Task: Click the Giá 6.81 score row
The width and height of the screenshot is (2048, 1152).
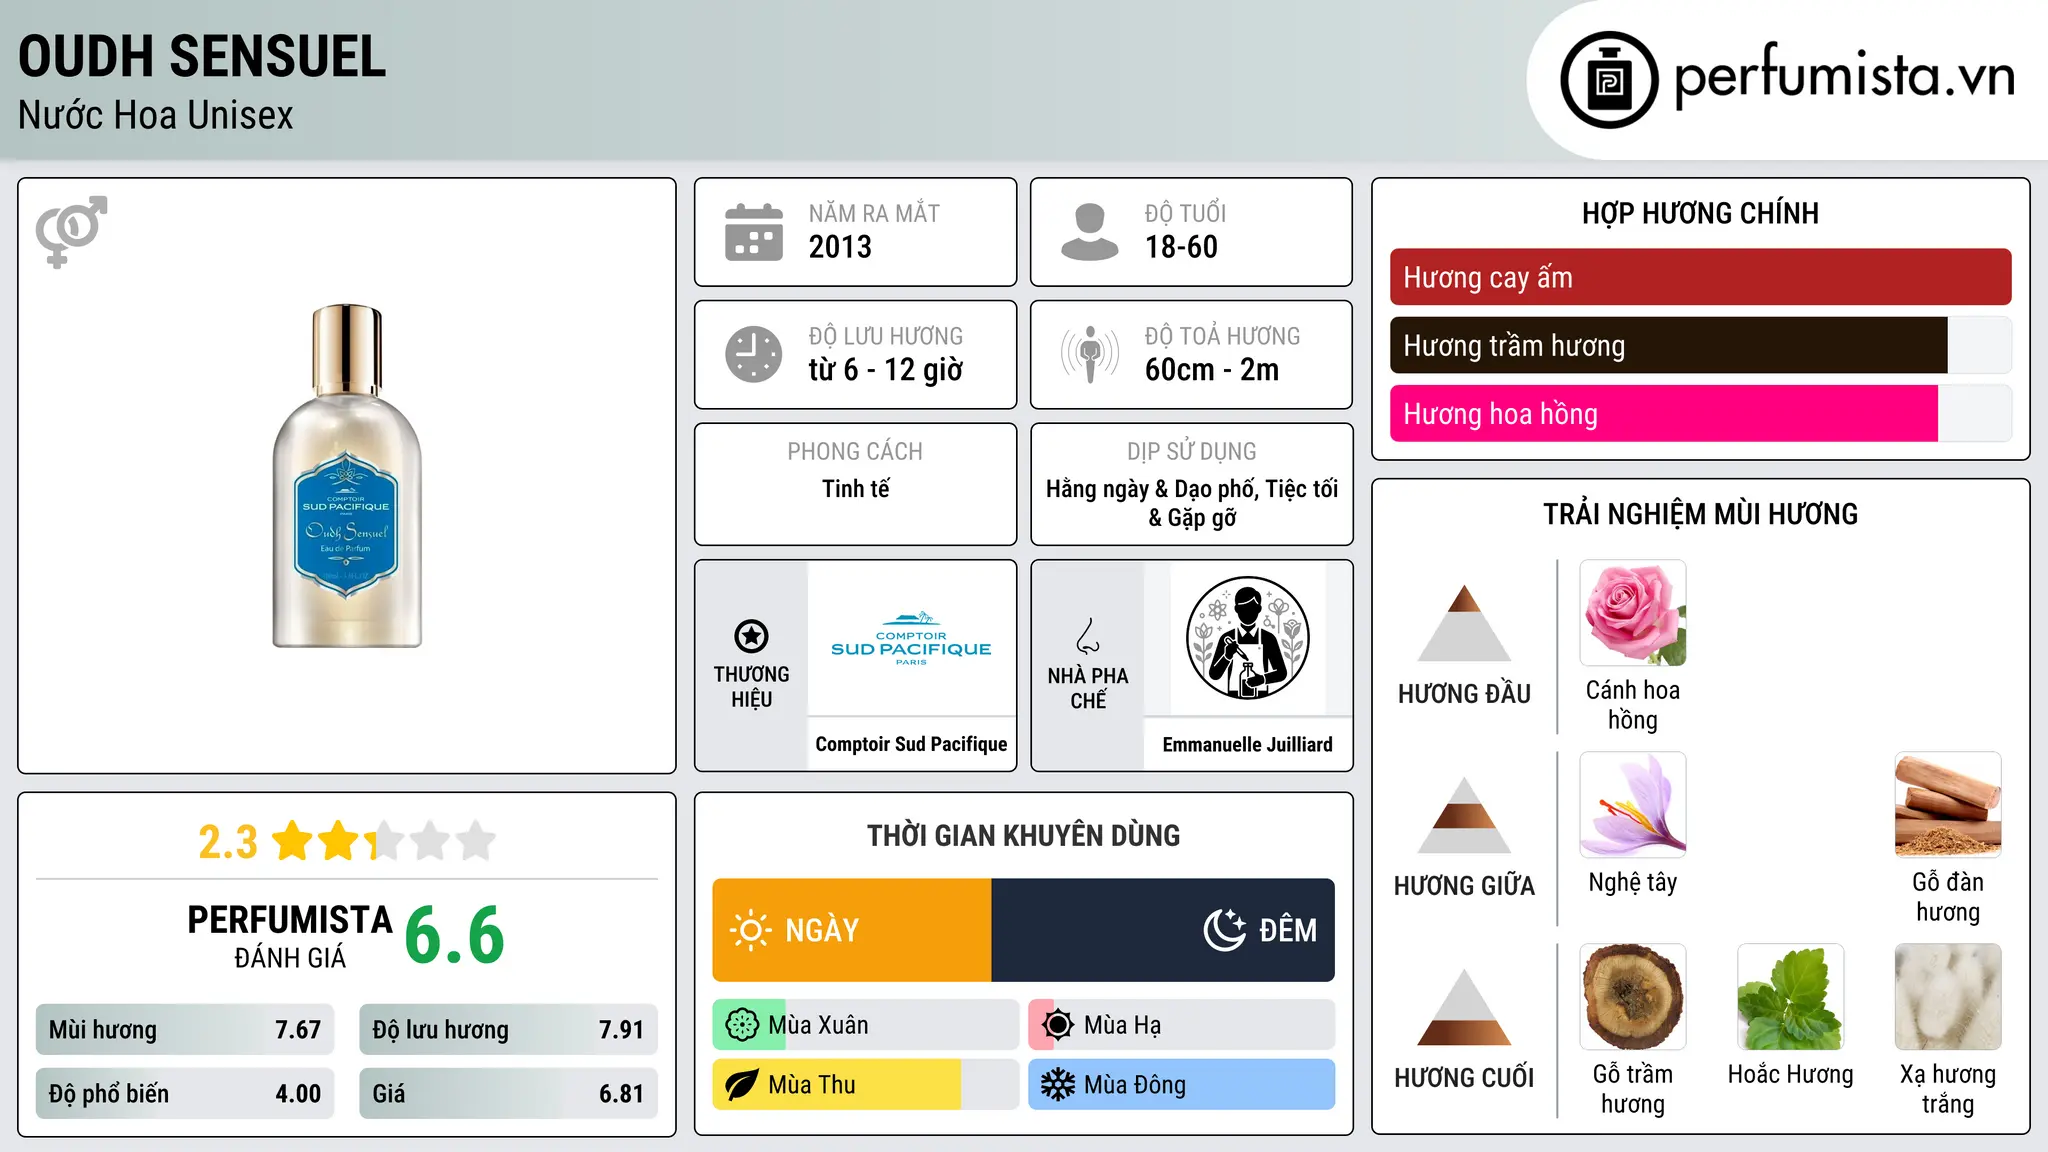Action: [x=508, y=1093]
